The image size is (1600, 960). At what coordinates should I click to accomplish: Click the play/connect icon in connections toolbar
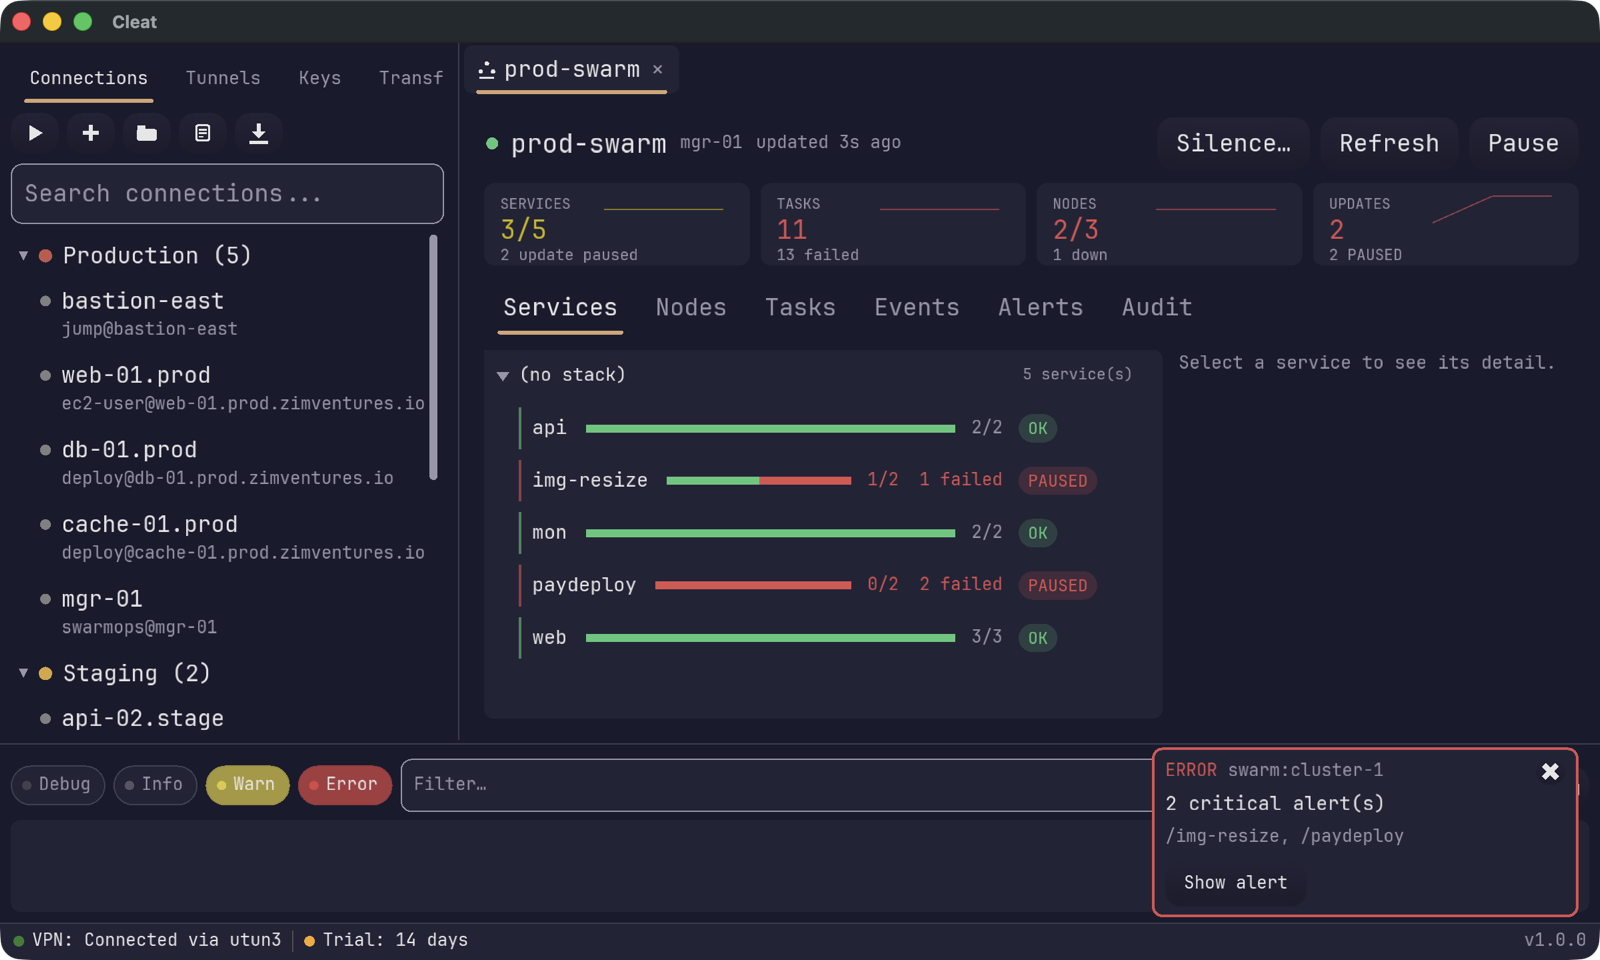tap(35, 133)
